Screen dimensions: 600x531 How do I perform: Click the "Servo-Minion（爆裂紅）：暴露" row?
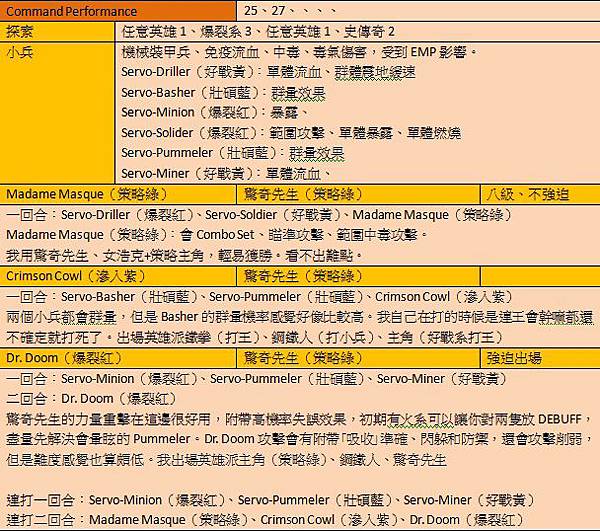coord(214,112)
